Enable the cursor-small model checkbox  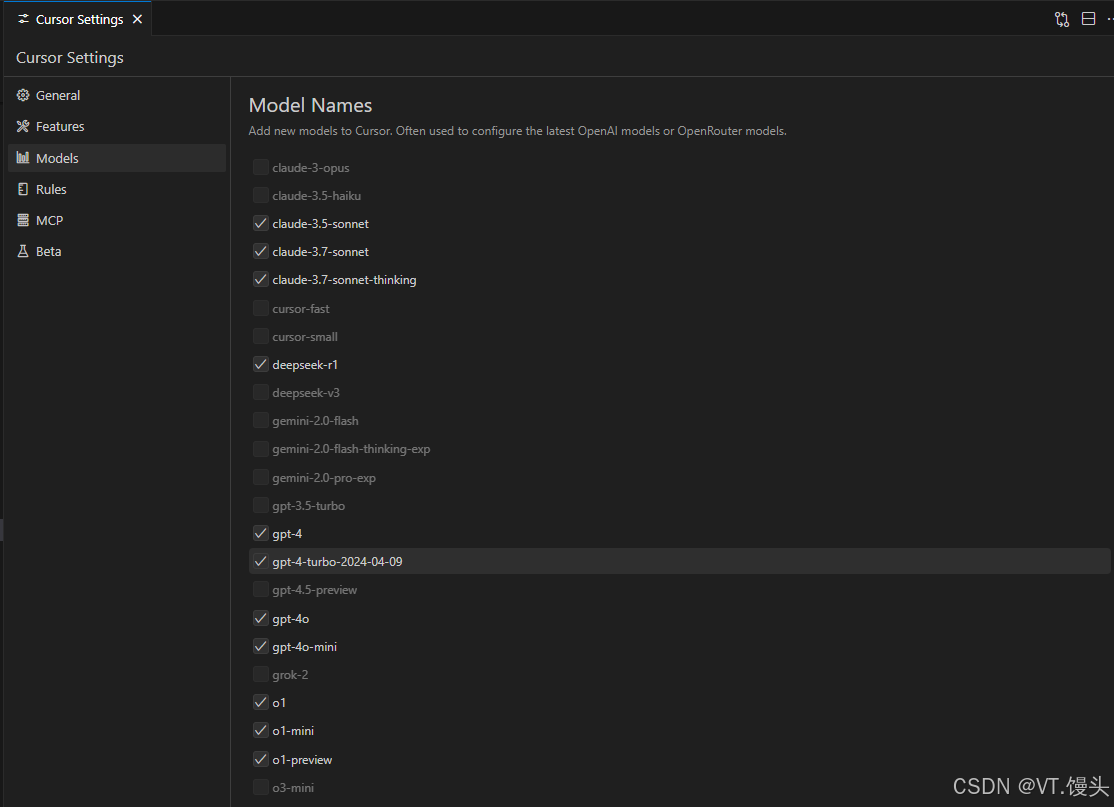[261, 336]
